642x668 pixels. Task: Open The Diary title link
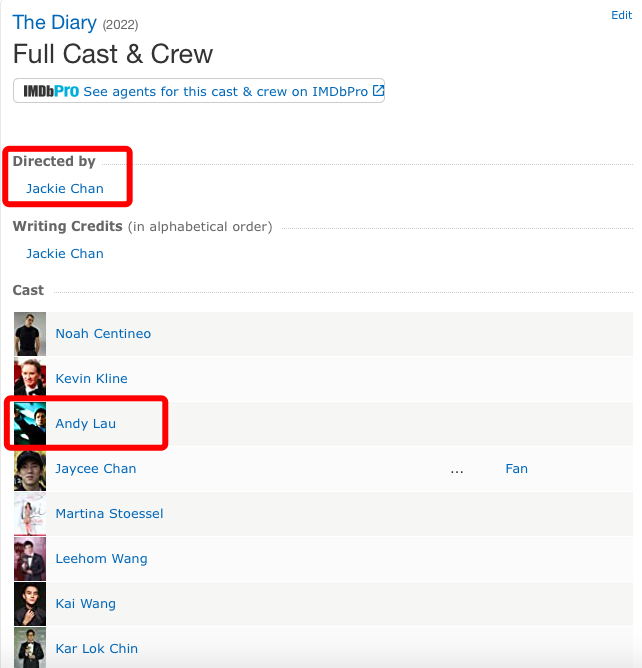click(x=55, y=22)
